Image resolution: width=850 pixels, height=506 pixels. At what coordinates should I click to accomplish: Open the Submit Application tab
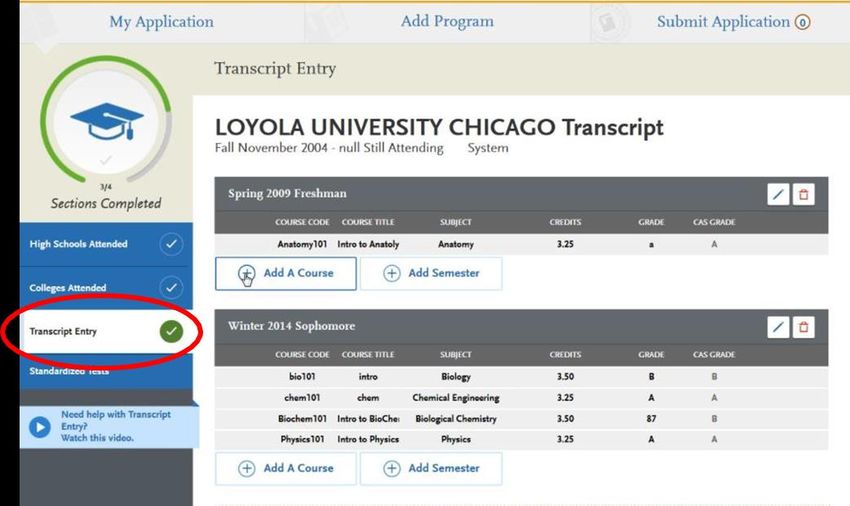[x=723, y=22]
